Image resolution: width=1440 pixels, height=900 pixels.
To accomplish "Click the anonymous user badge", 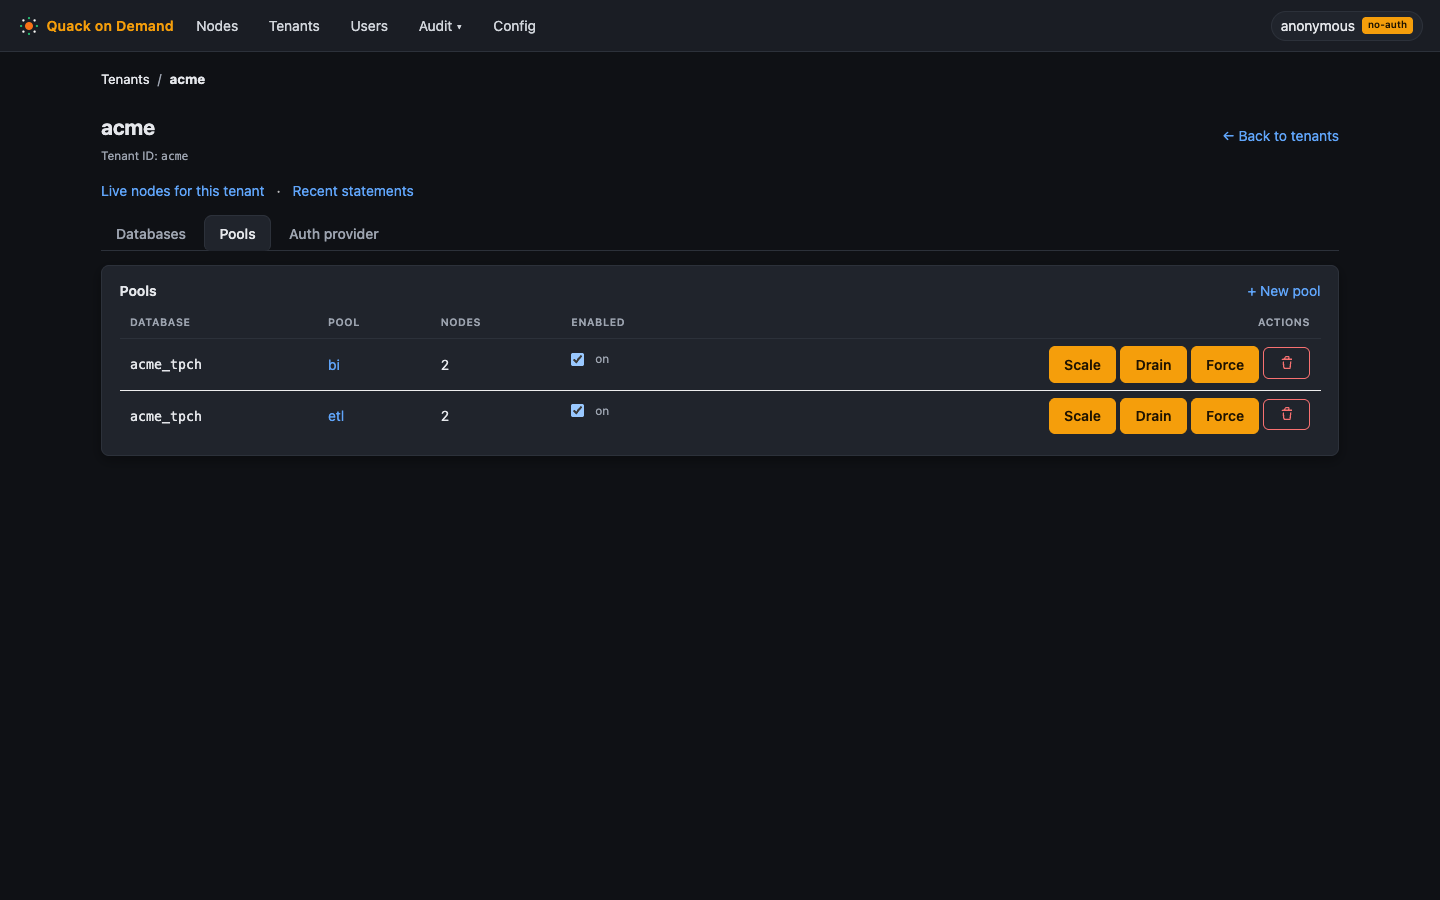I will tap(1346, 26).
